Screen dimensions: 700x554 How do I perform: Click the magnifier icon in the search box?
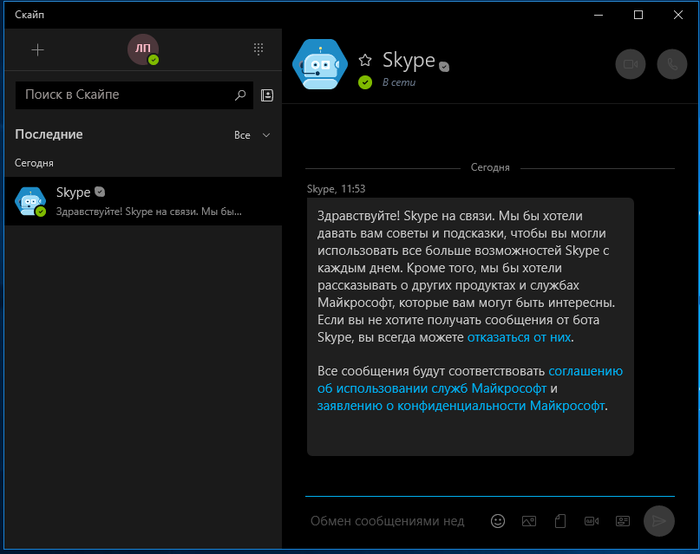[240, 95]
